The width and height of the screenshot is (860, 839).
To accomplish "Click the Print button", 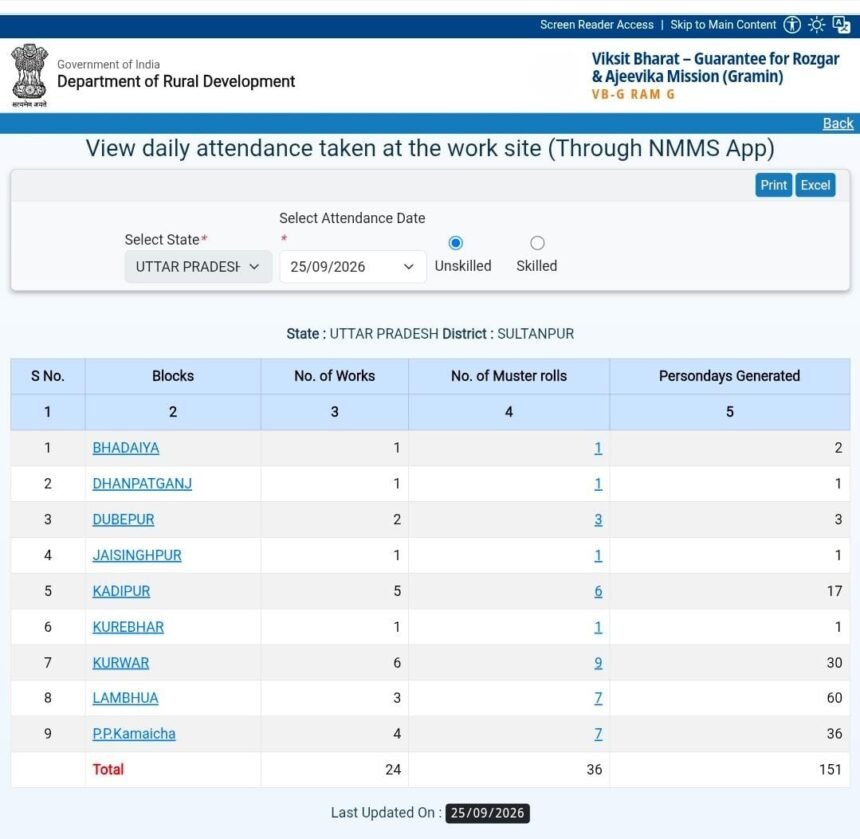I will (773, 185).
